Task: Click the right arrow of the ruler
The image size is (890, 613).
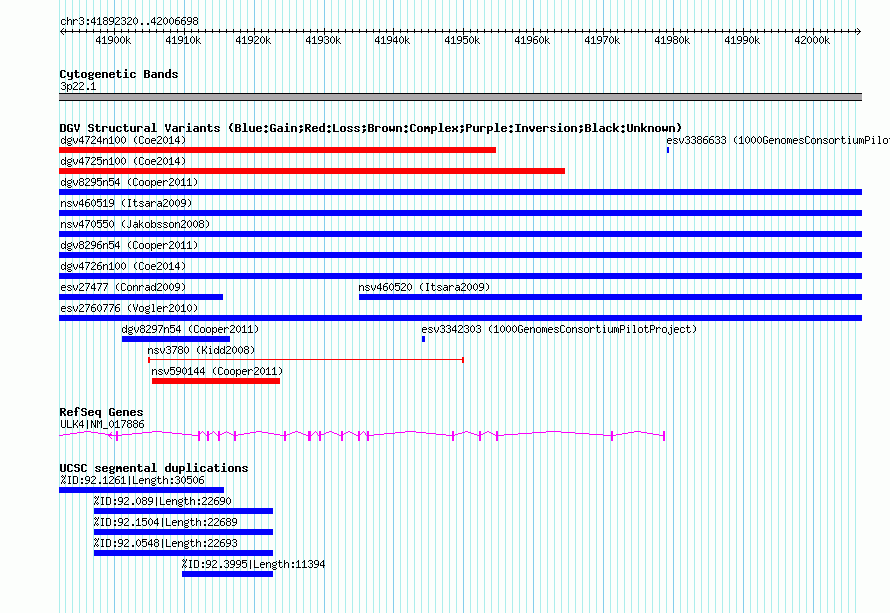Action: point(859,32)
